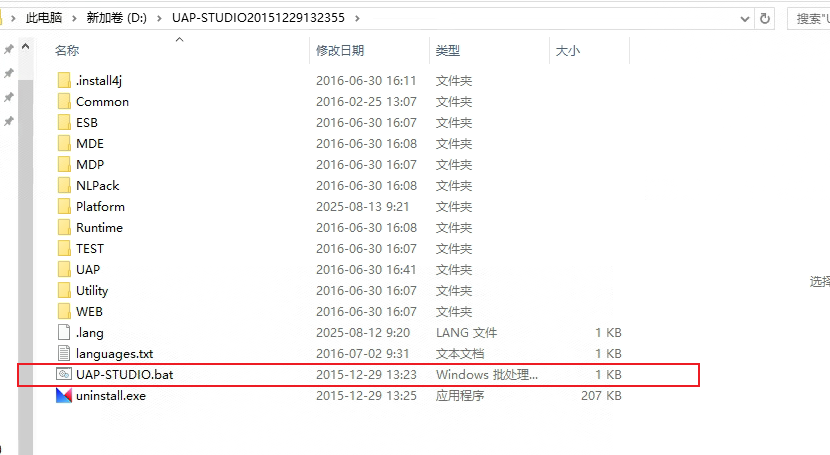
Task: Open the address bar history dropdown
Action: (745, 19)
